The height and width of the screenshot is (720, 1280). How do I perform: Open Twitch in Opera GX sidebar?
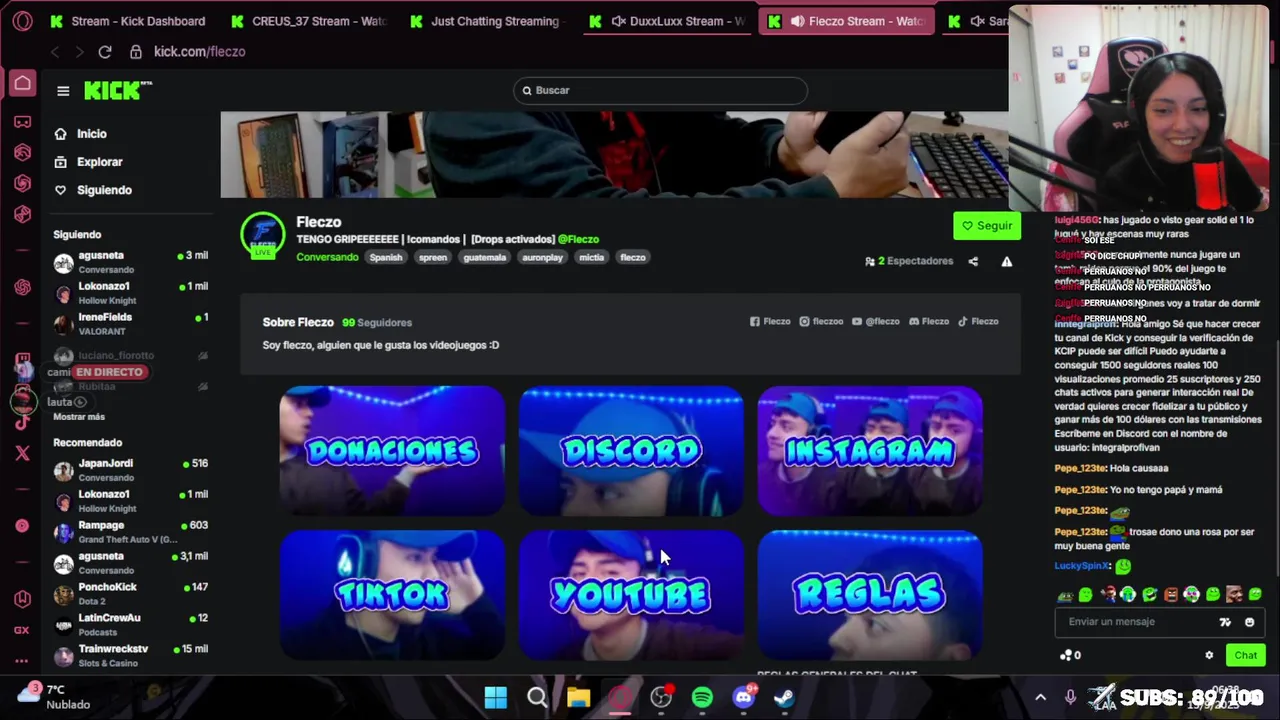[x=22, y=360]
